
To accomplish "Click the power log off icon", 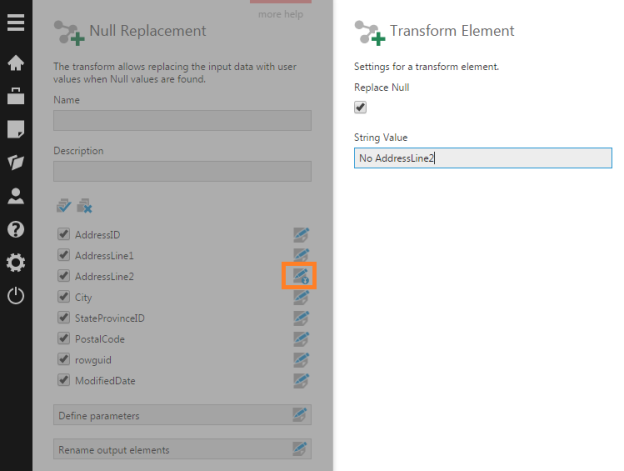I will click(16, 296).
